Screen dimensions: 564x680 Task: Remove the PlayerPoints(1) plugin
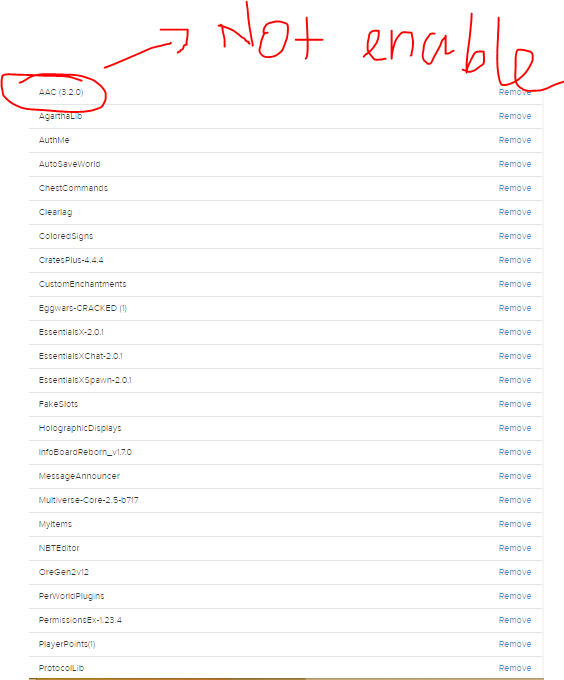point(515,644)
